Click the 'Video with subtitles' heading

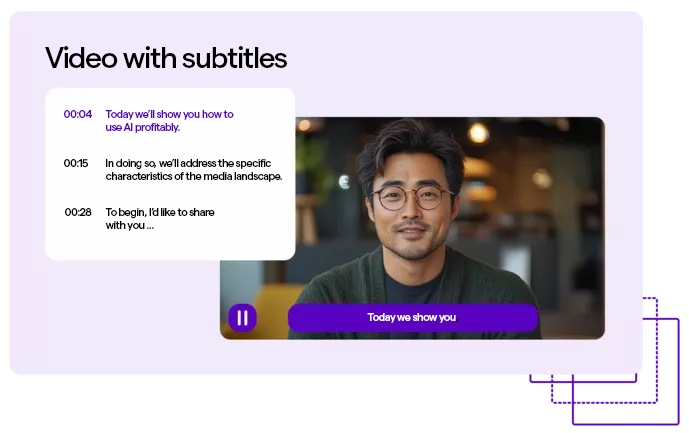(x=166, y=58)
